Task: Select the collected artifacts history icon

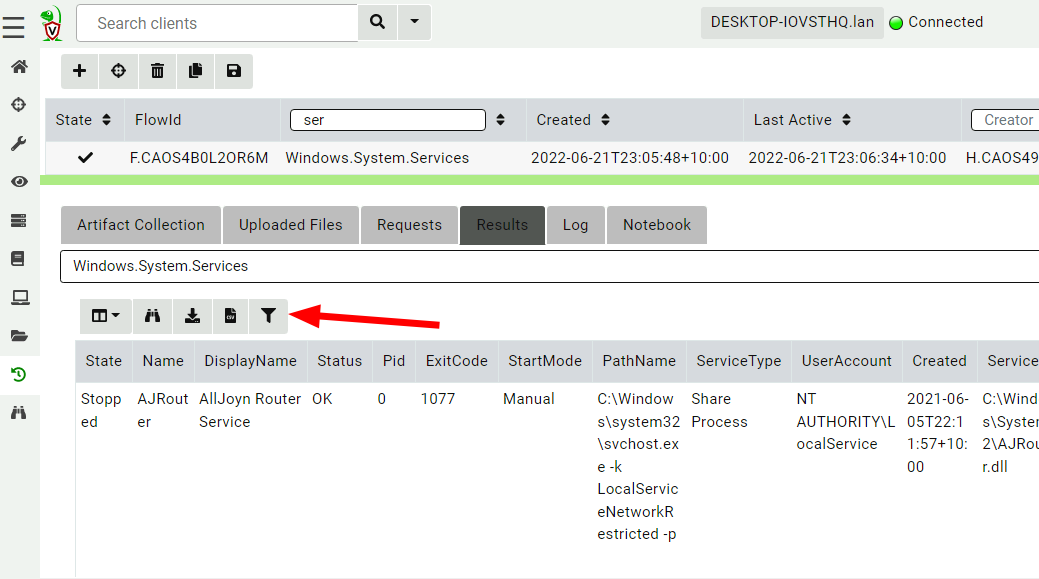Action: [18, 373]
